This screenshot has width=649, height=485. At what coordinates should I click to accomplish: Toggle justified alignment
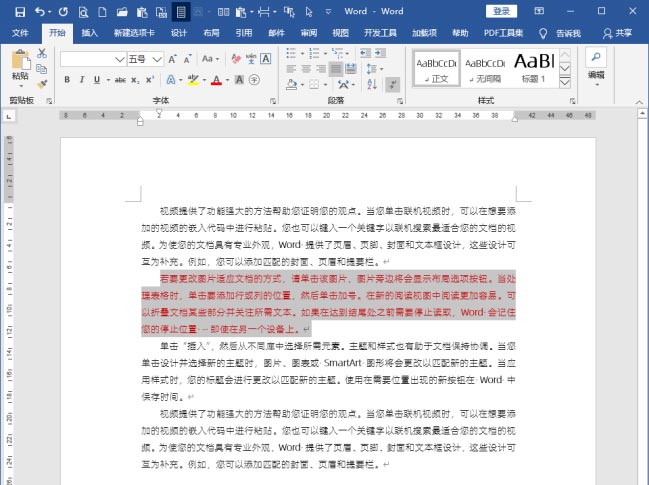tap(336, 69)
